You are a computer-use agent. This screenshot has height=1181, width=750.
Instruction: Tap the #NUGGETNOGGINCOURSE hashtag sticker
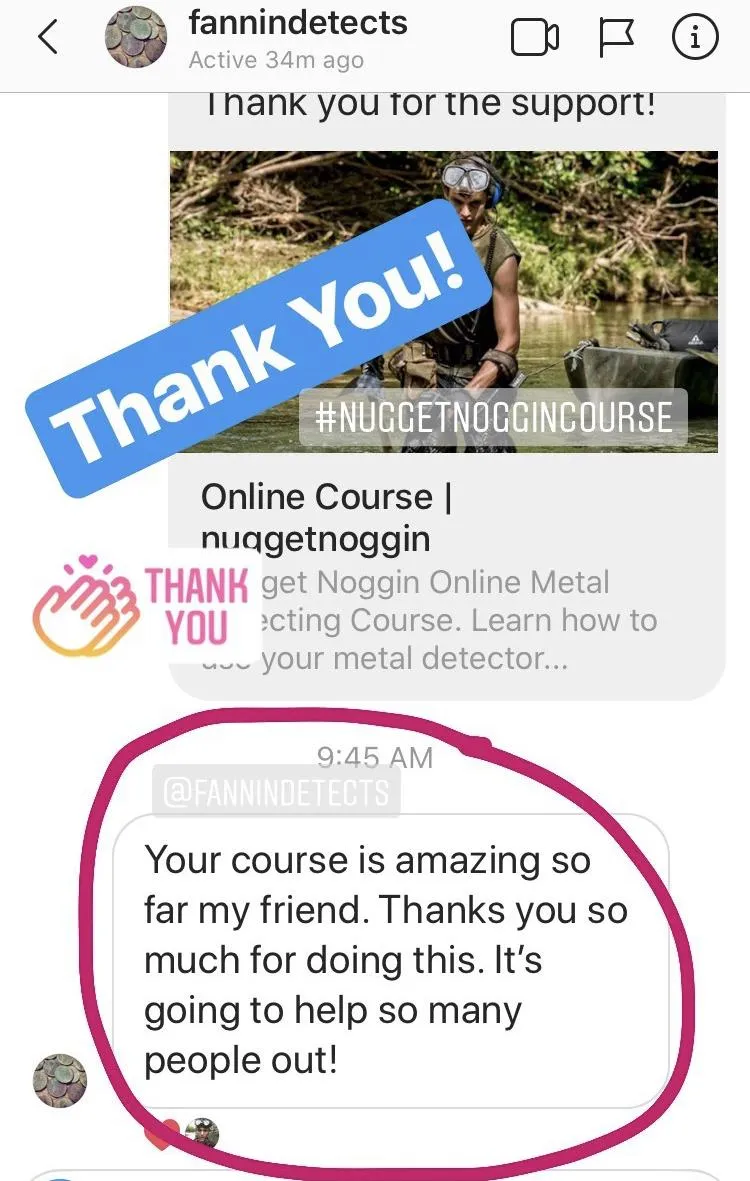[x=493, y=417]
